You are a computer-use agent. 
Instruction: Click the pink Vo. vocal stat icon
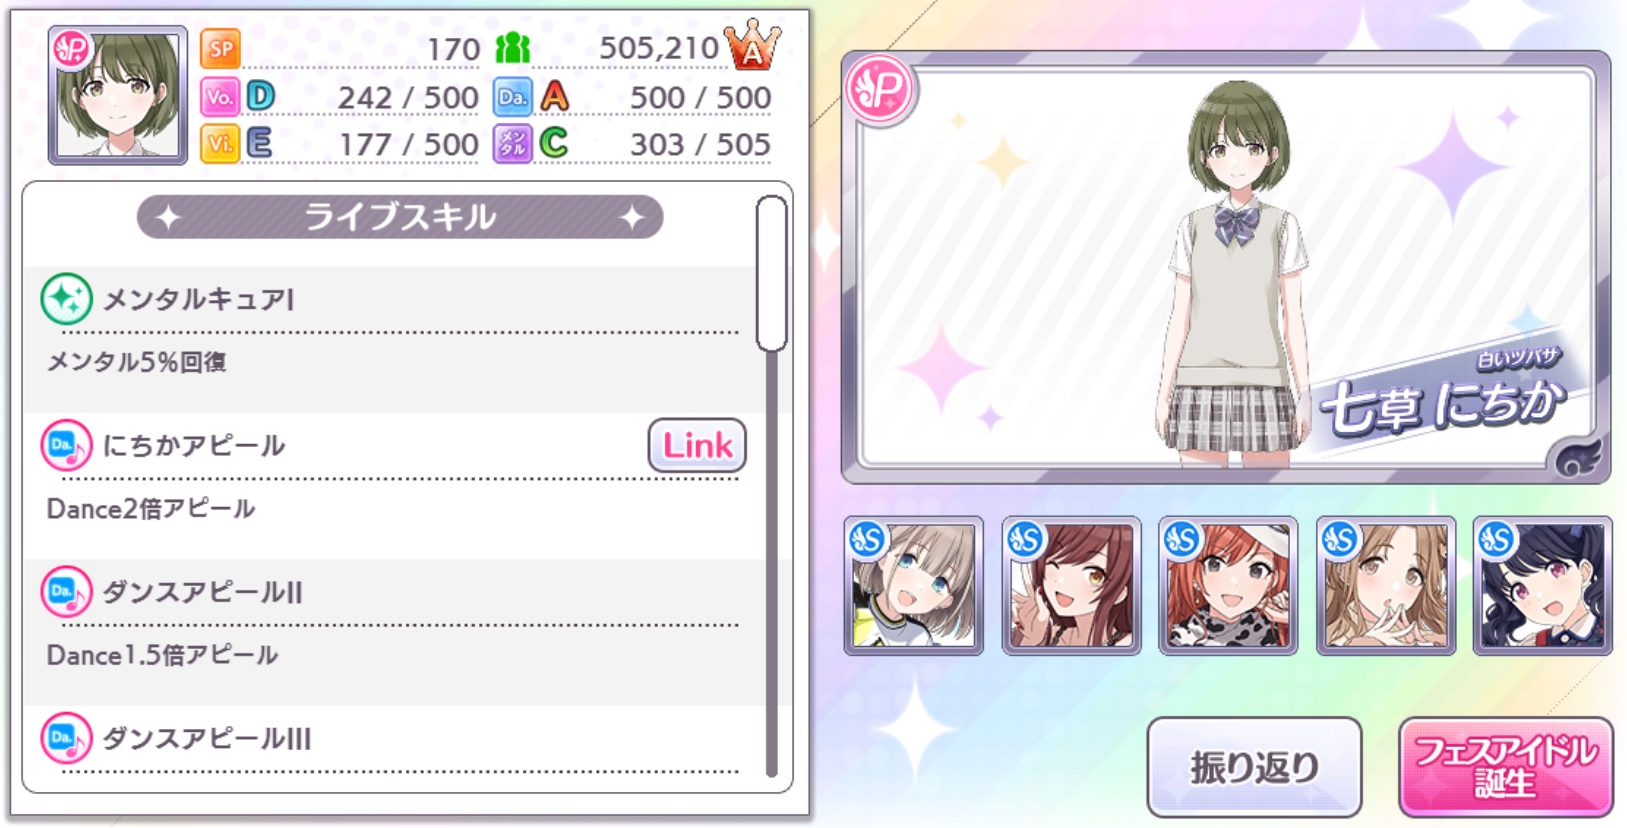(219, 96)
